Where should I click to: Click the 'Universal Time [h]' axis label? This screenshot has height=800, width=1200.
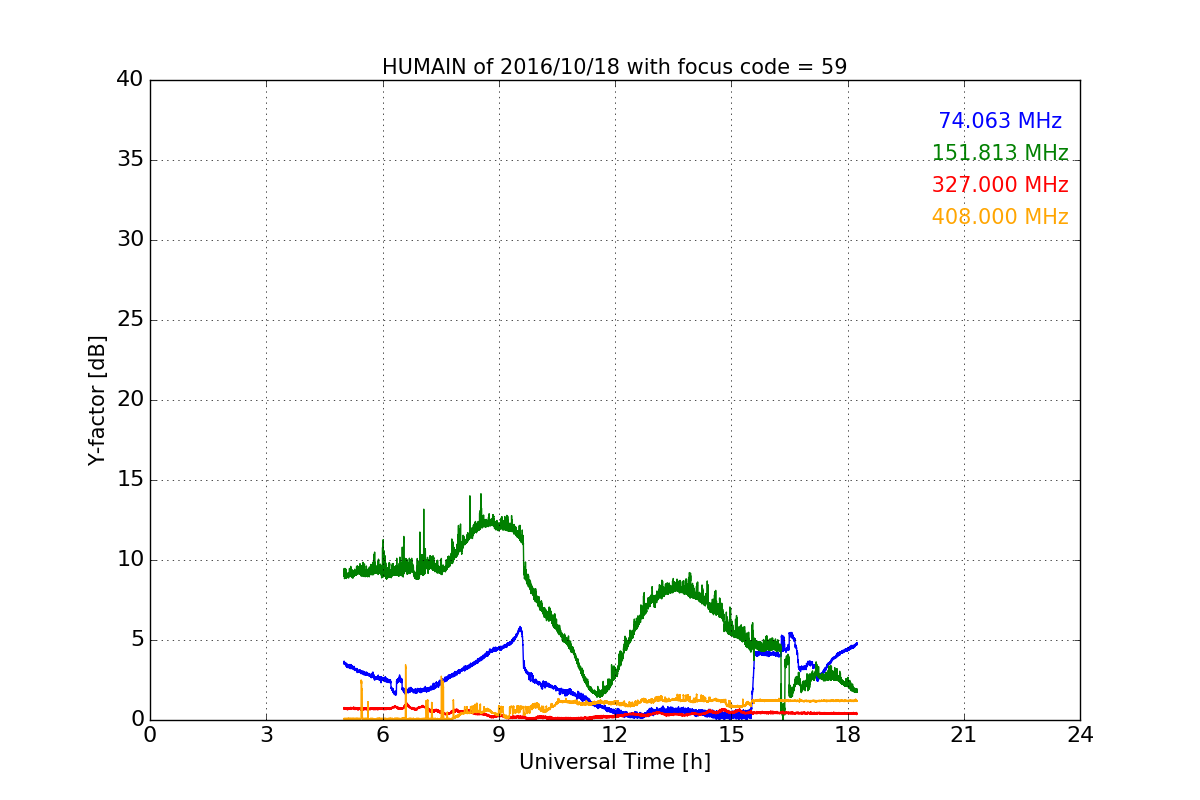[615, 762]
